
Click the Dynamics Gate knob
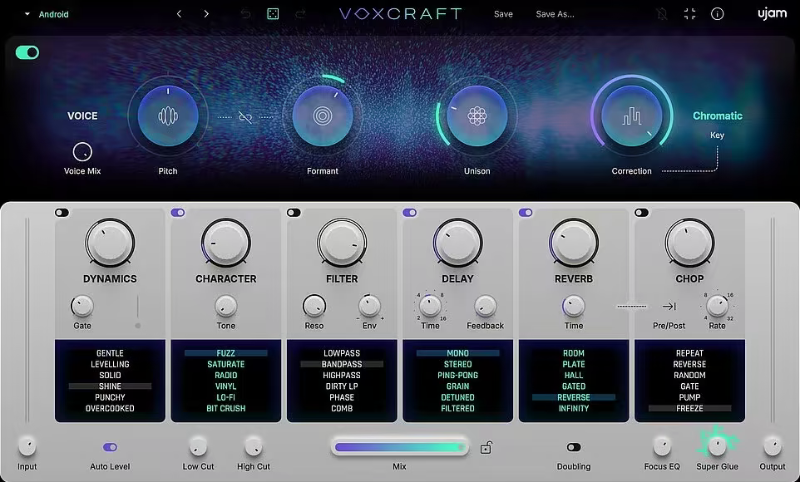tap(82, 307)
